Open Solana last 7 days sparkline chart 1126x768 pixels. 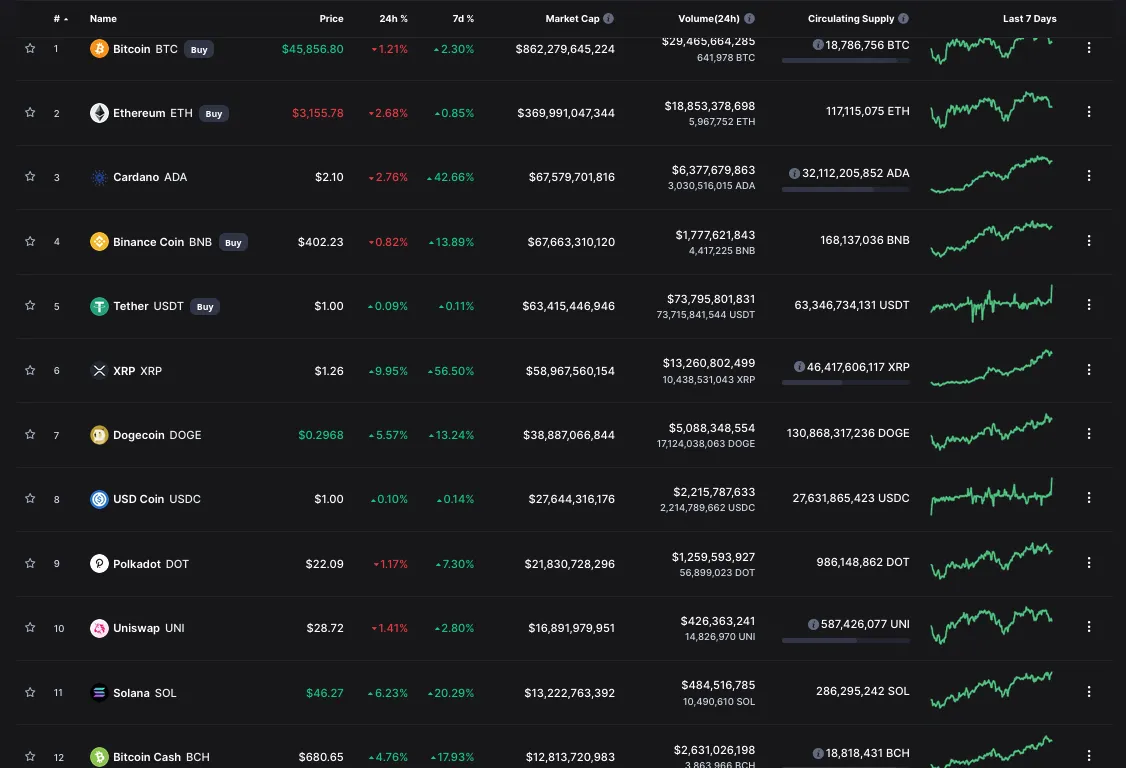992,690
